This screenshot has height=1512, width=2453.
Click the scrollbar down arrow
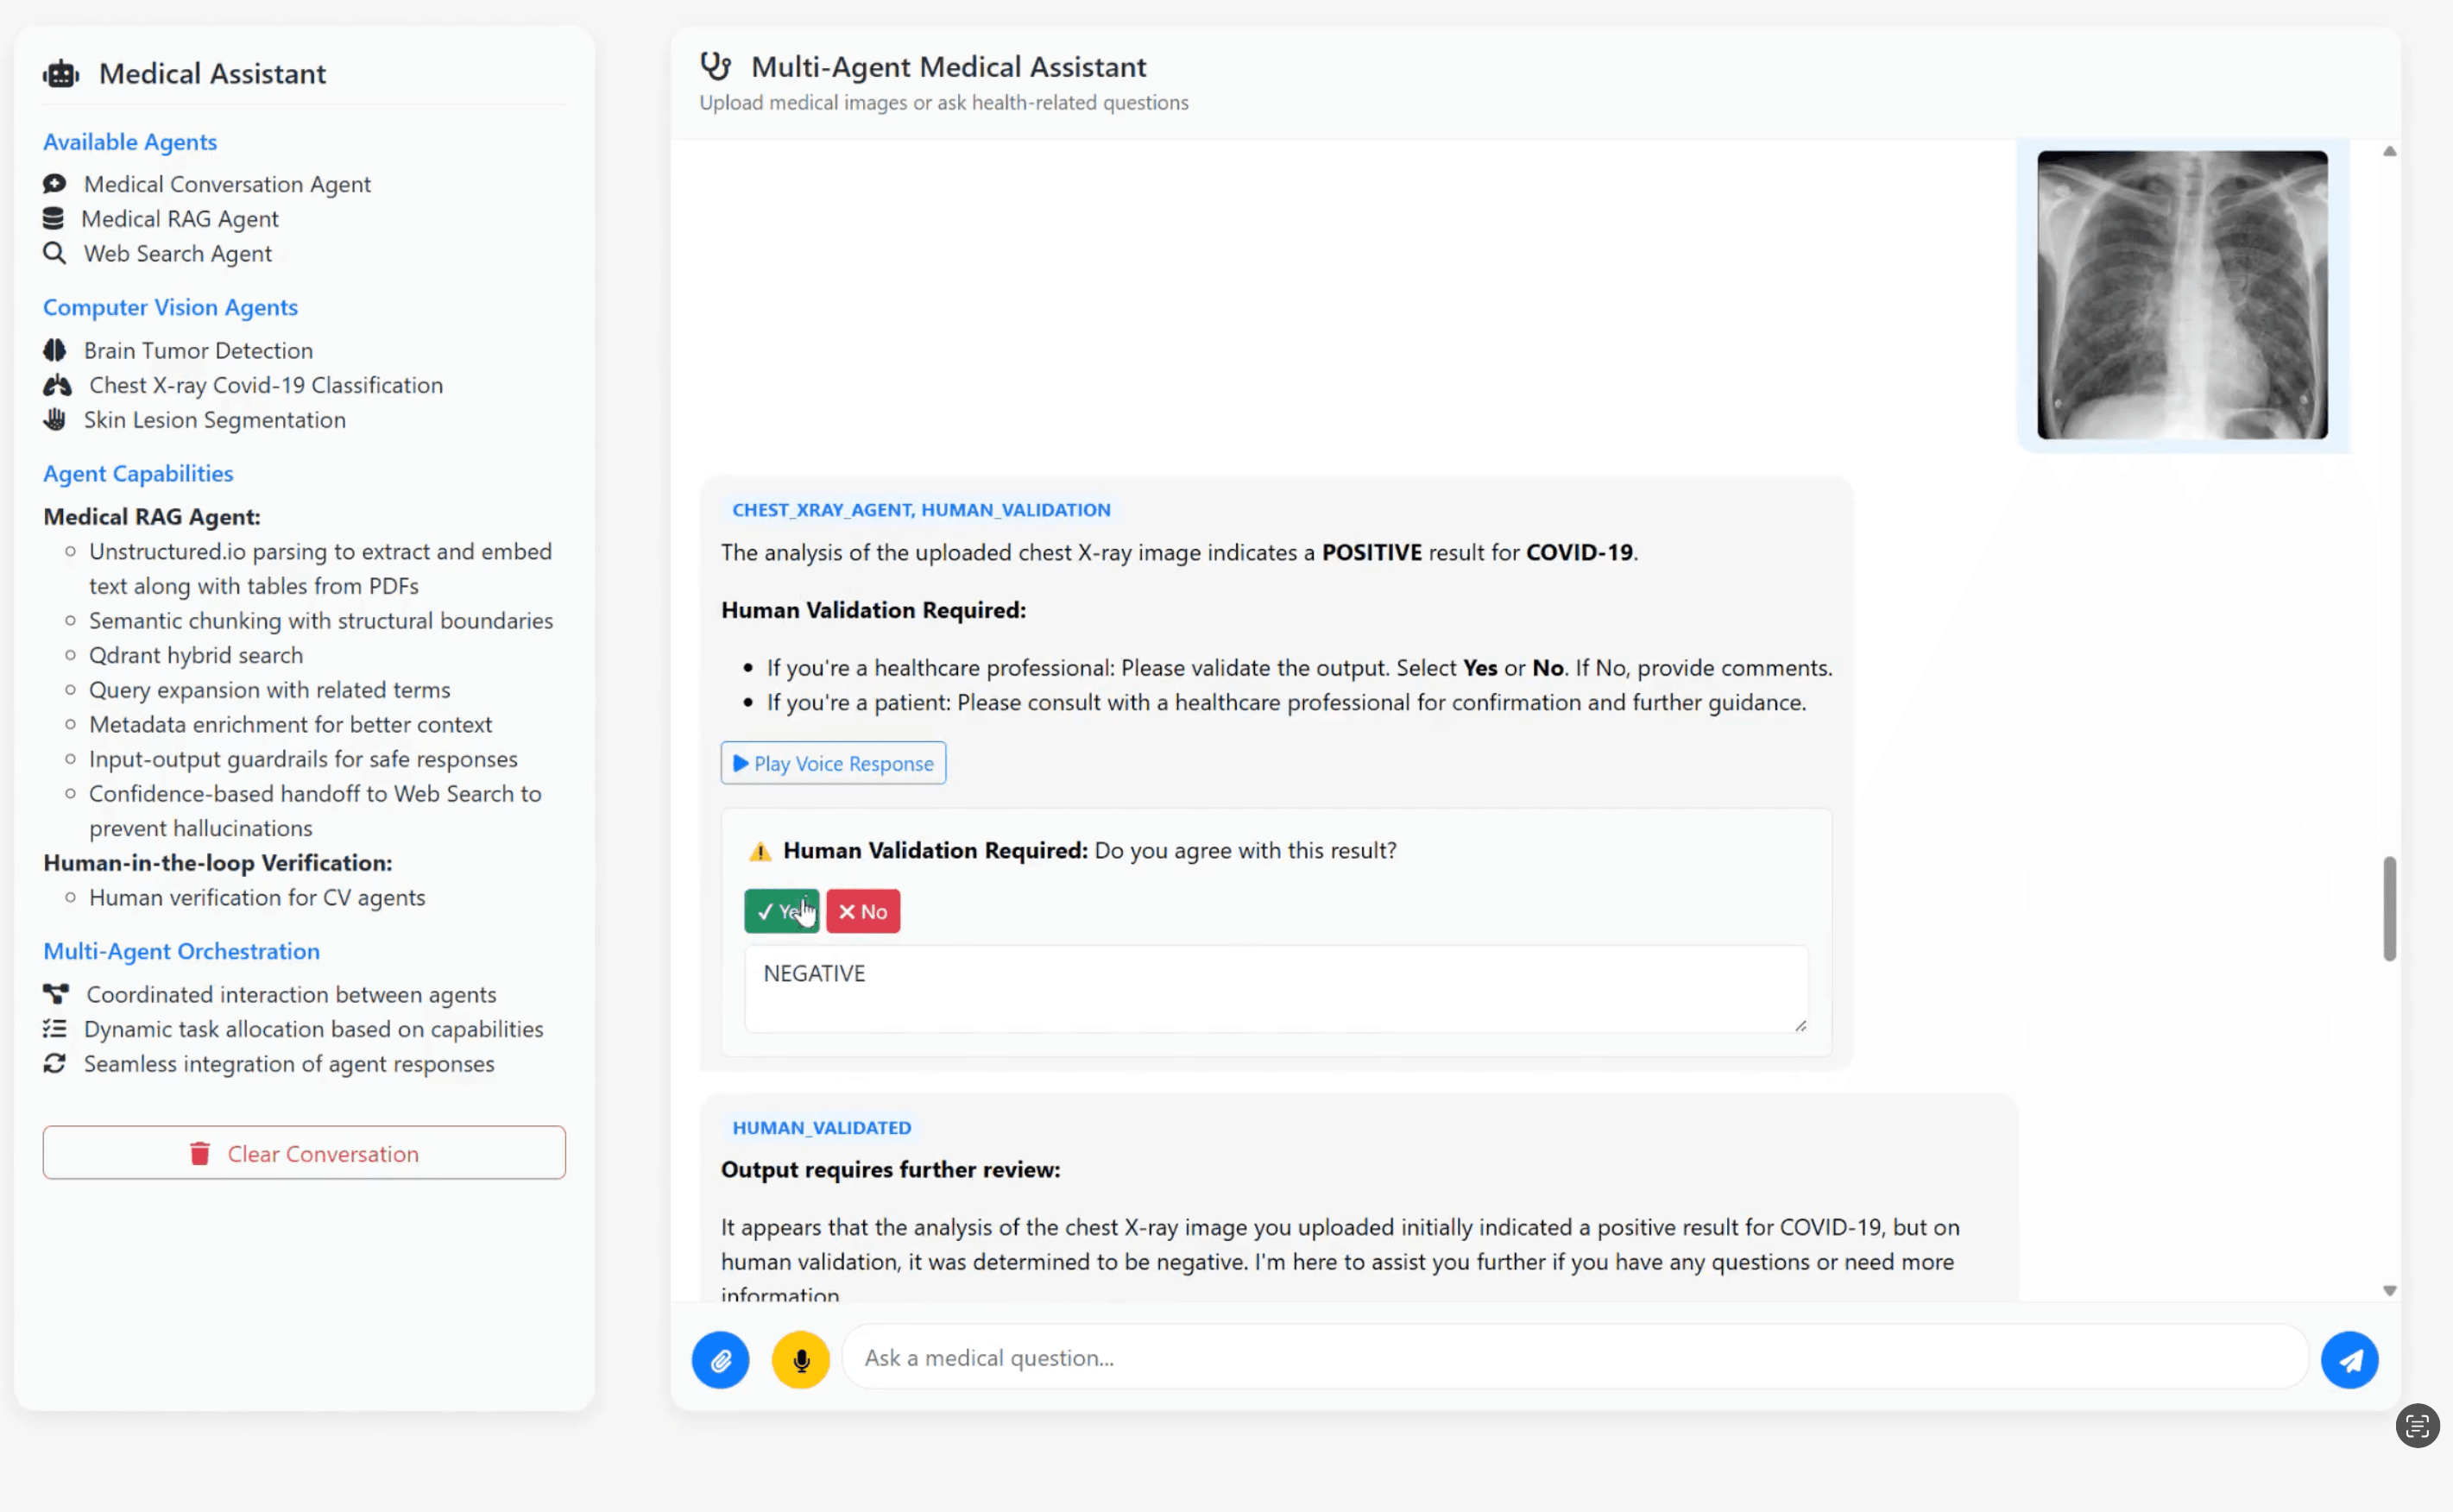[x=2389, y=1290]
